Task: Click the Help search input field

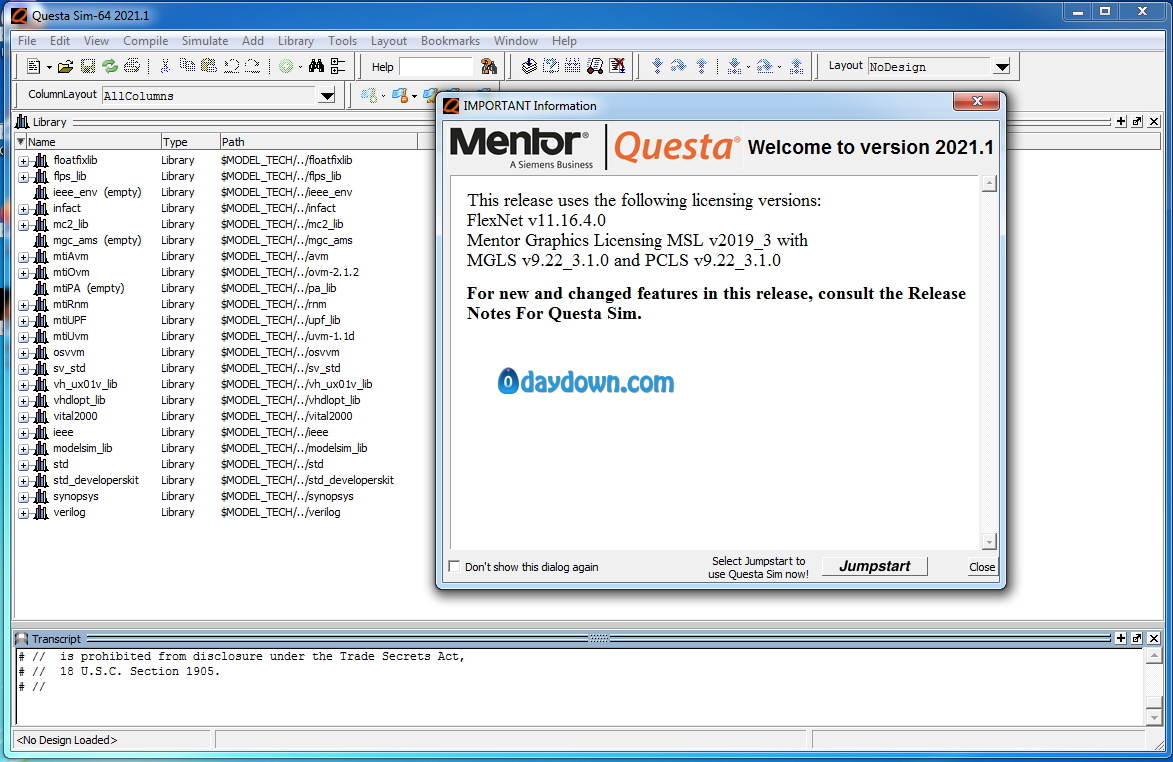Action: click(x=436, y=67)
